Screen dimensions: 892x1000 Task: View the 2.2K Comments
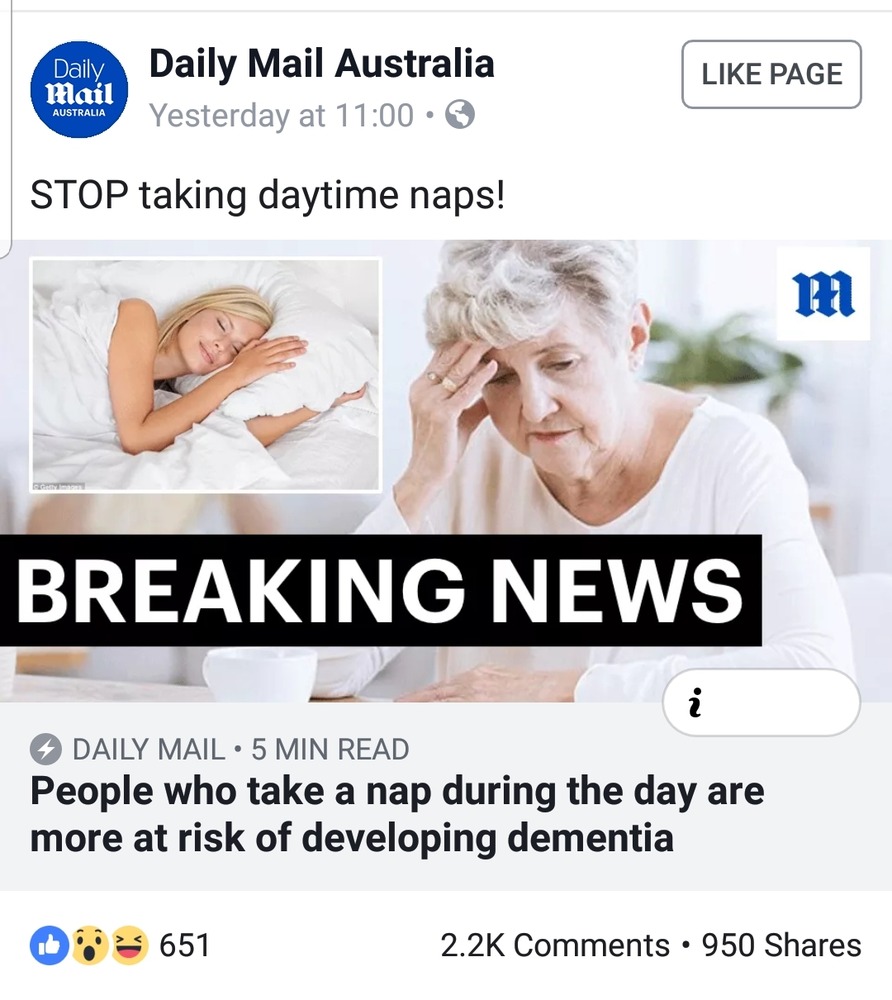click(555, 945)
